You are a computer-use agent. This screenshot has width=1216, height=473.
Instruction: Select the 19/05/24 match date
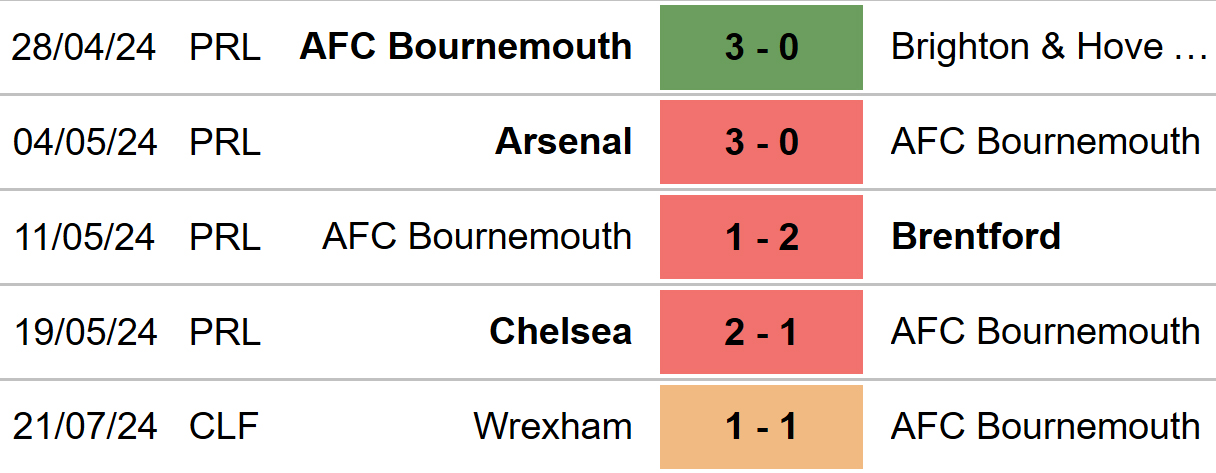[85, 332]
